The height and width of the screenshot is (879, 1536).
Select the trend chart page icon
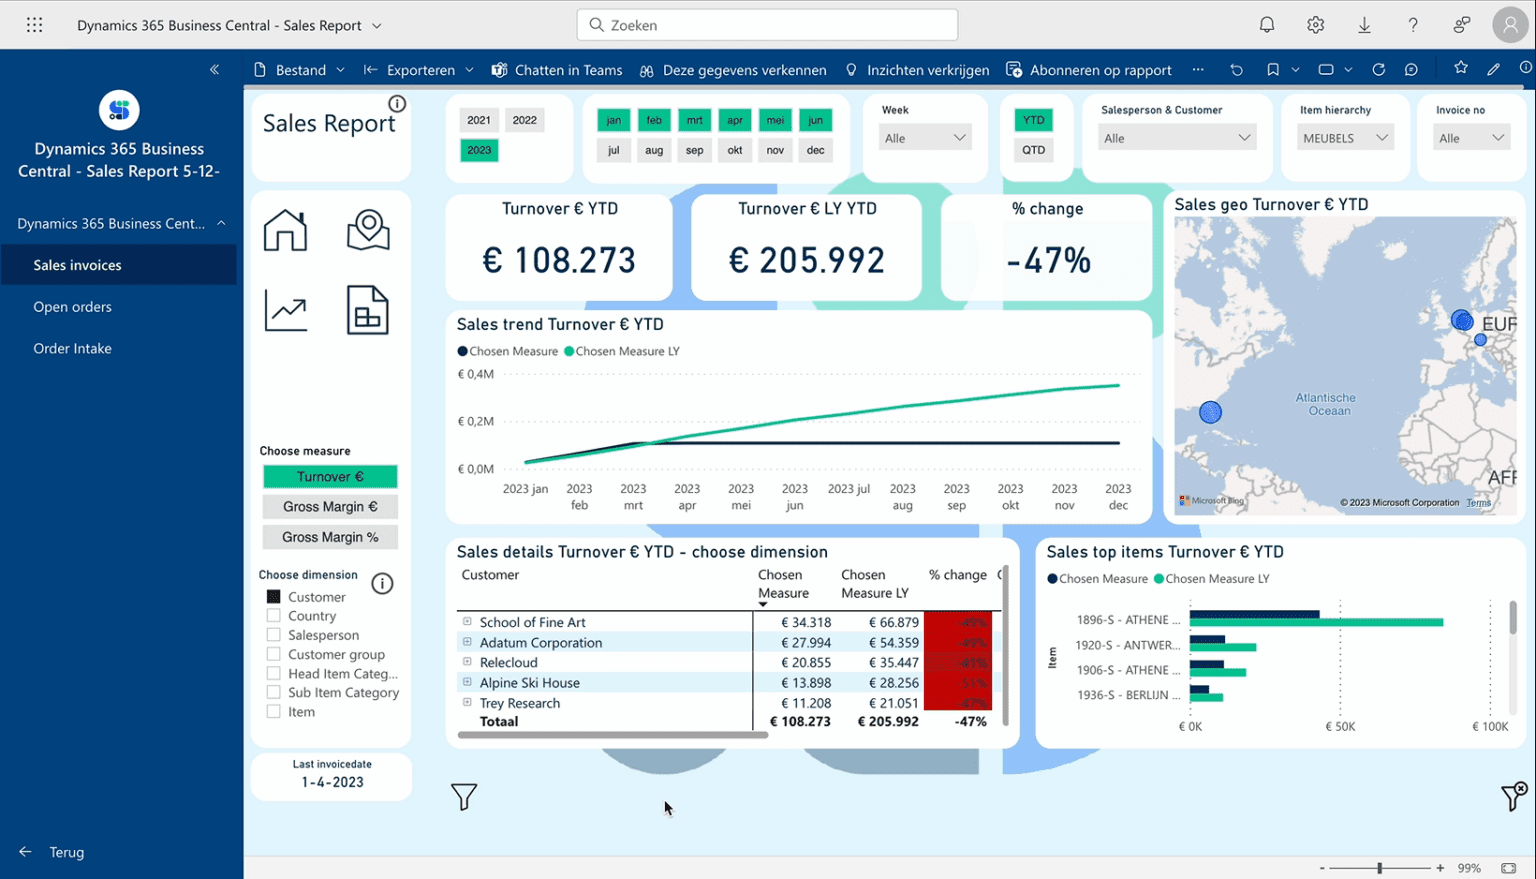tap(285, 310)
